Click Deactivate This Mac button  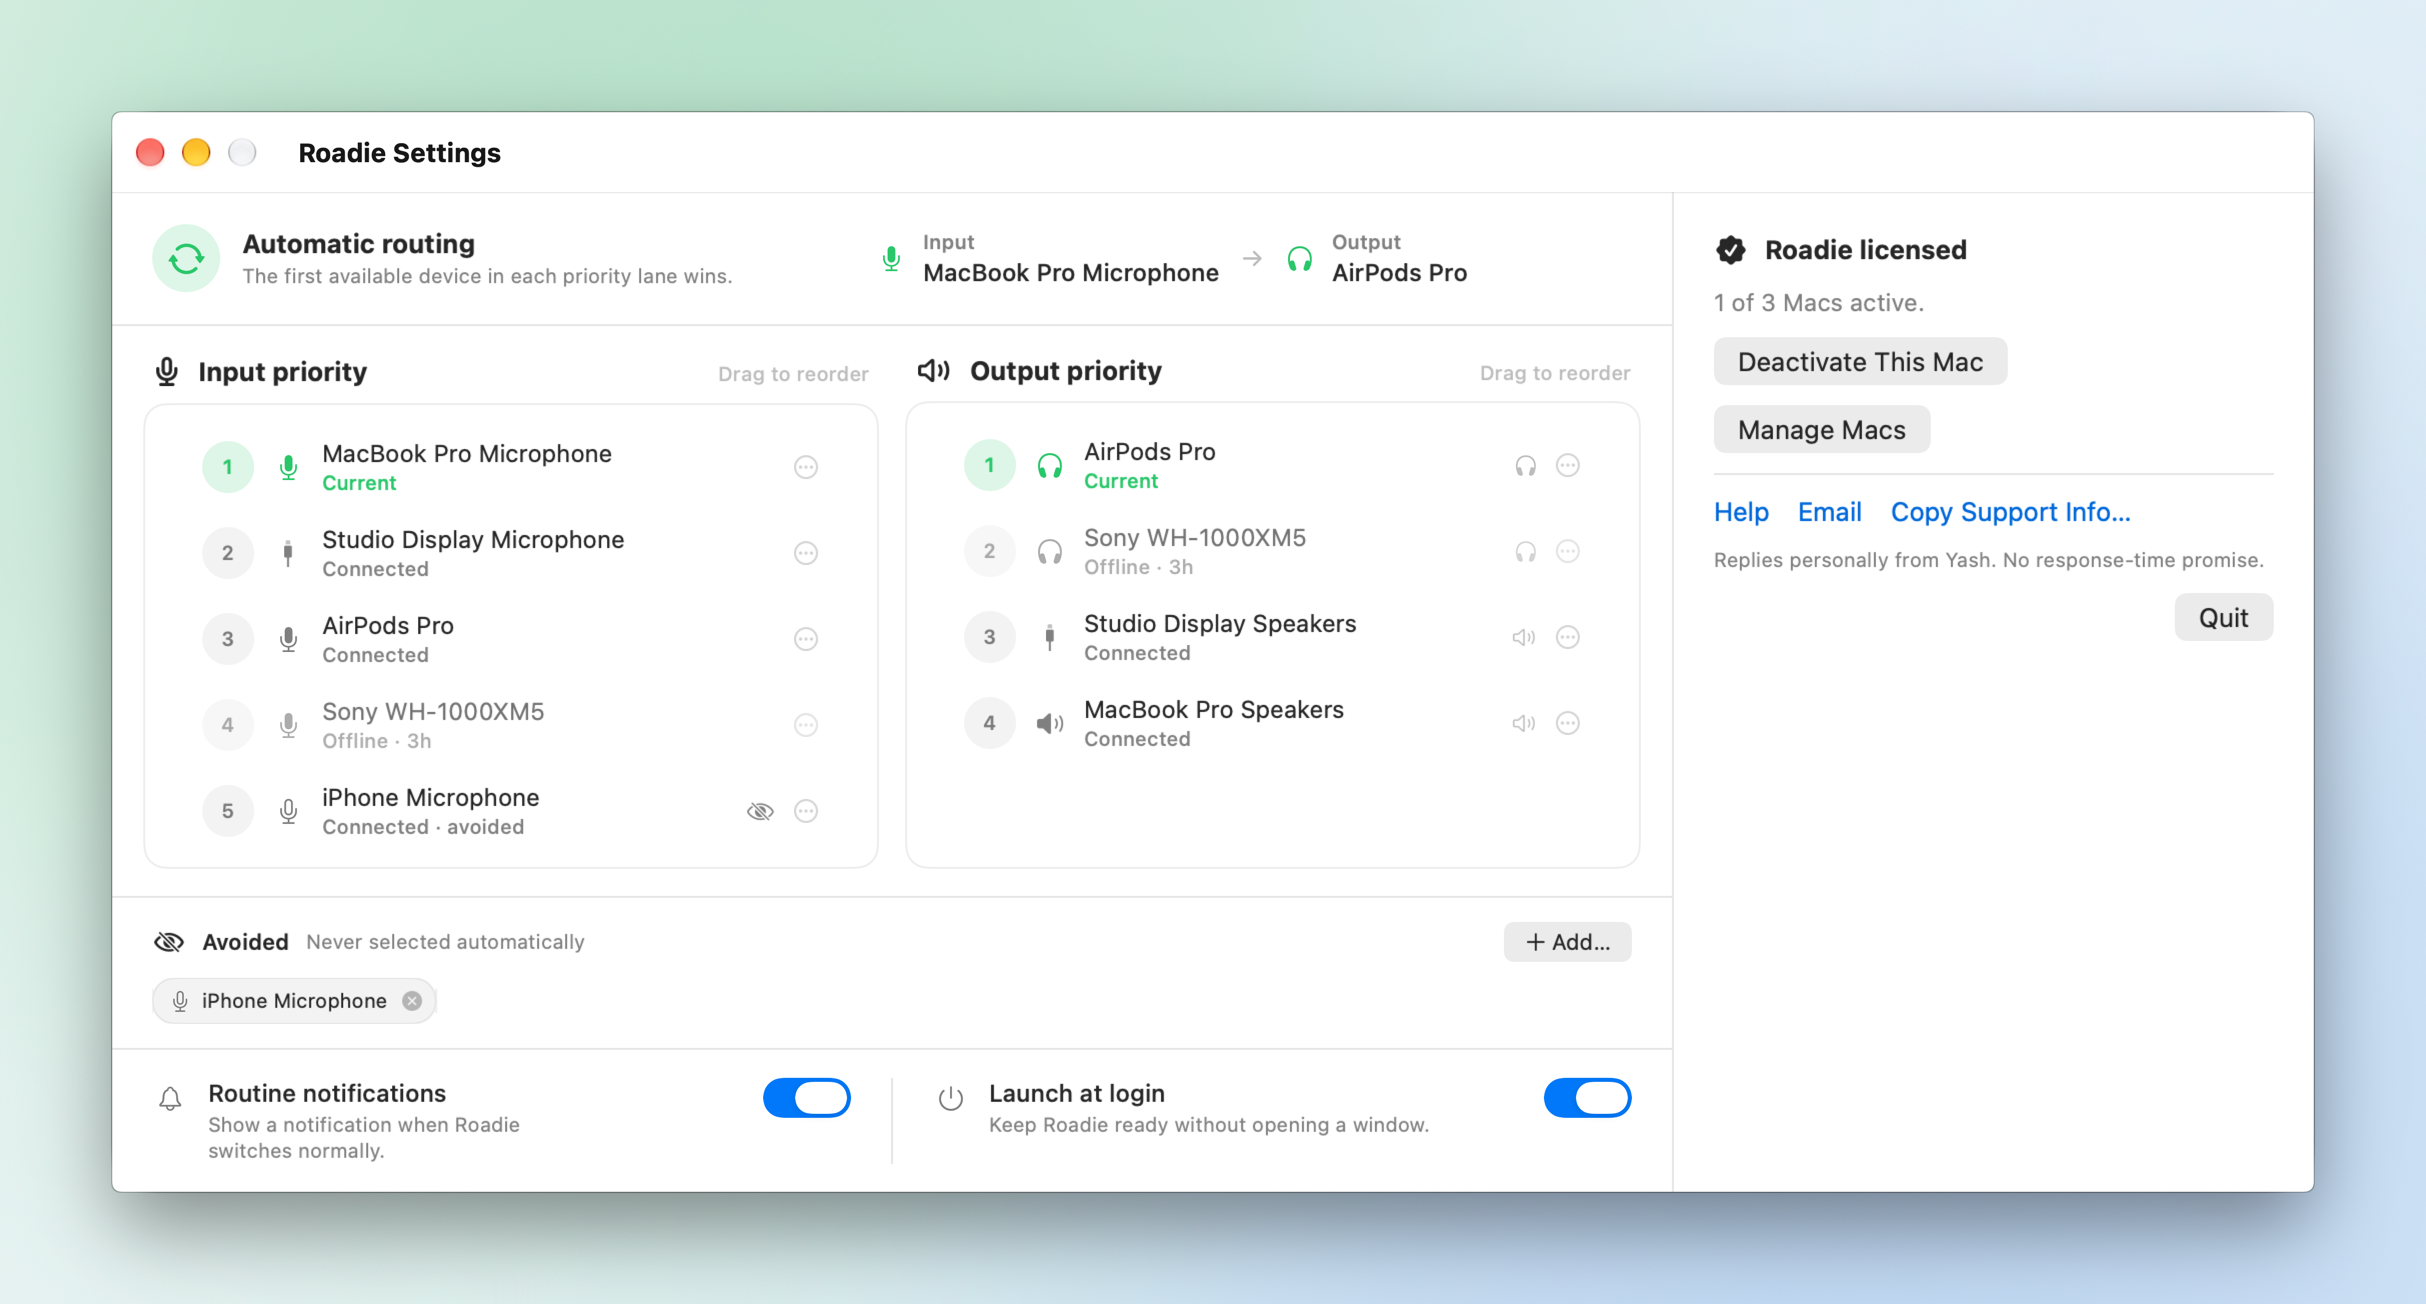(x=1860, y=362)
